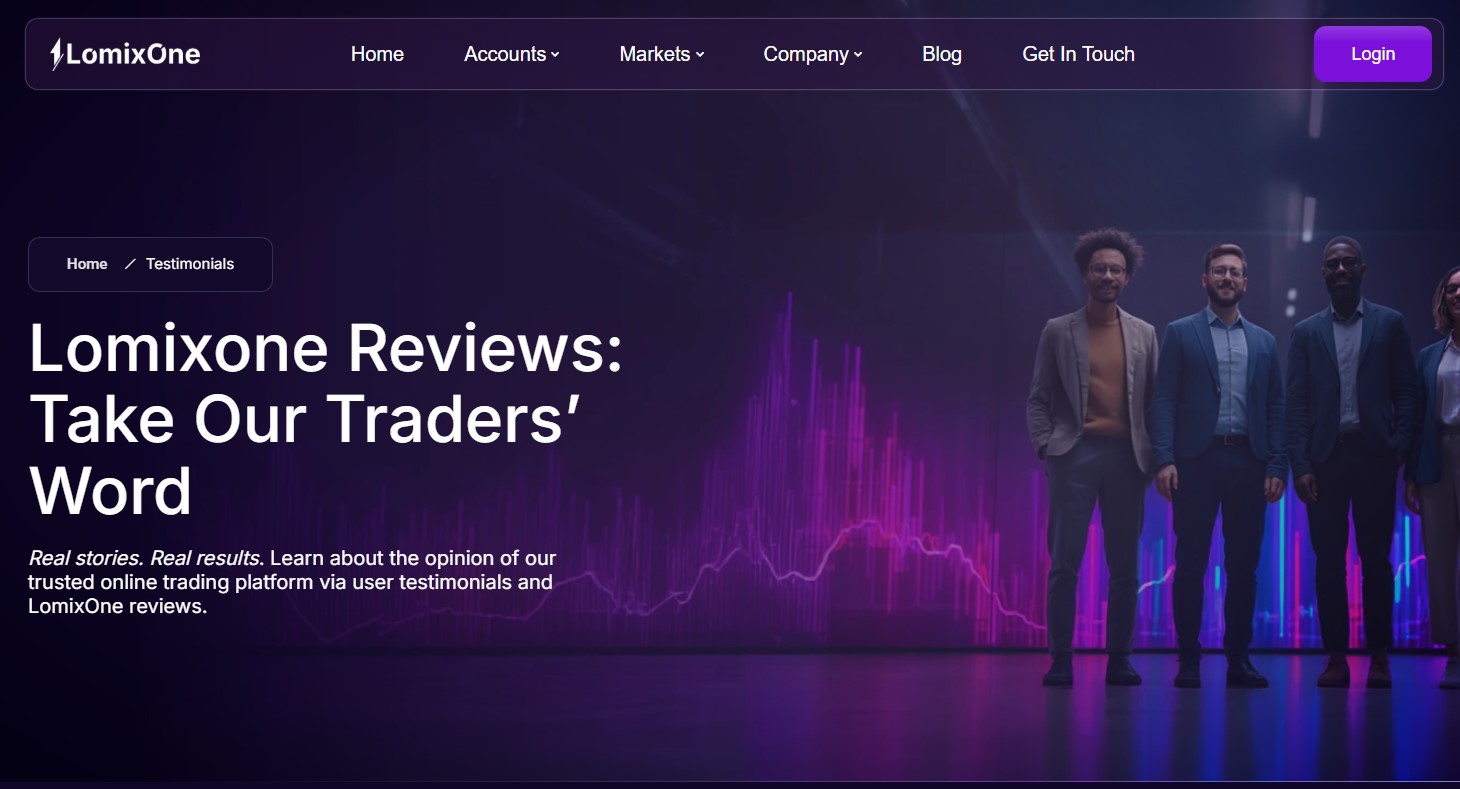Expand the chevron beside Accounts

click(555, 55)
